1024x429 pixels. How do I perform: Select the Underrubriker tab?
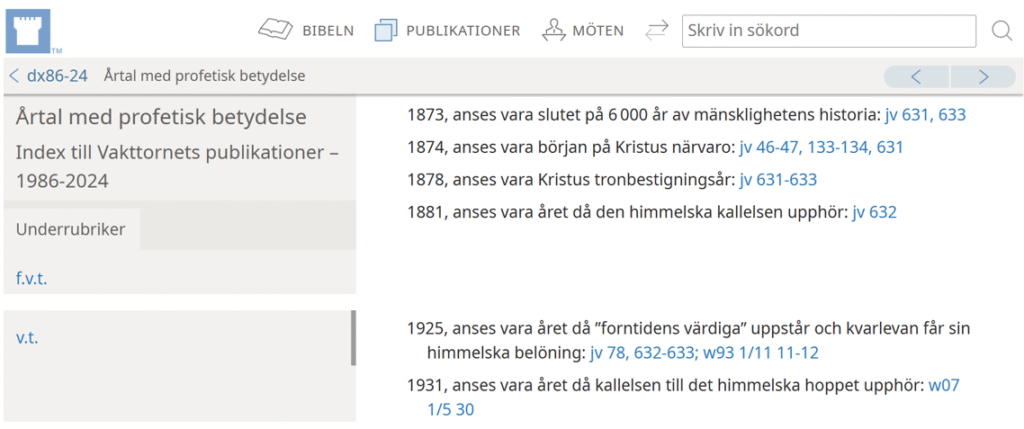click(70, 229)
